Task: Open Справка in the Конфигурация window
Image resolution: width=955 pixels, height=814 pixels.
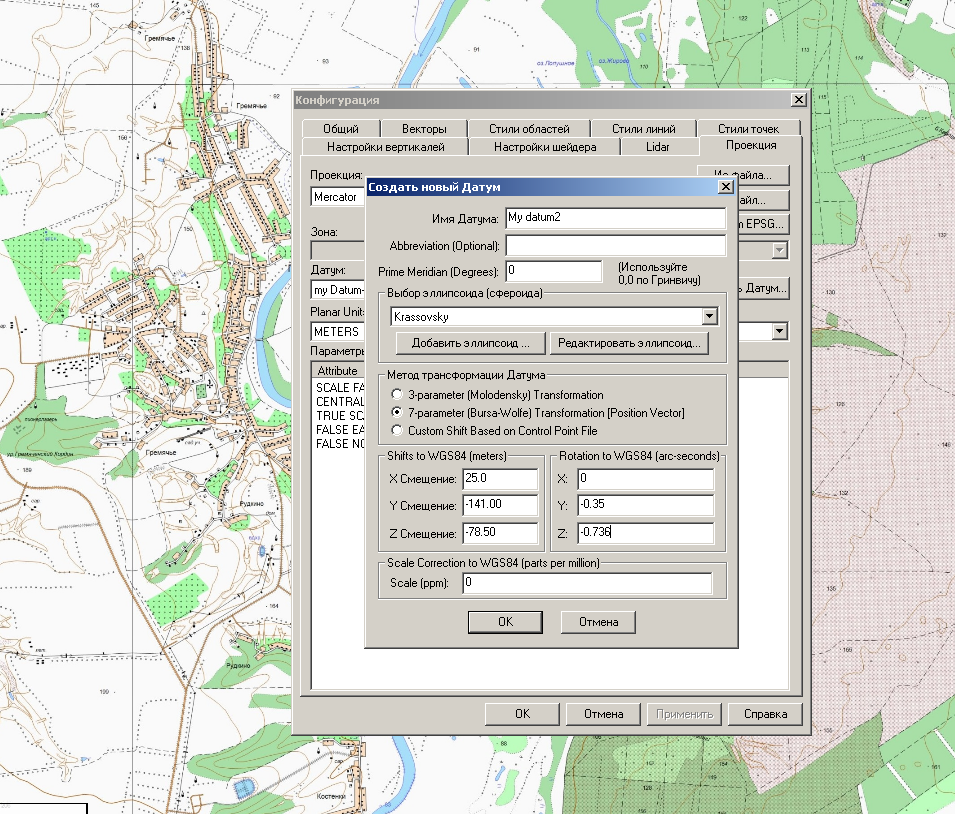Action: pos(765,714)
